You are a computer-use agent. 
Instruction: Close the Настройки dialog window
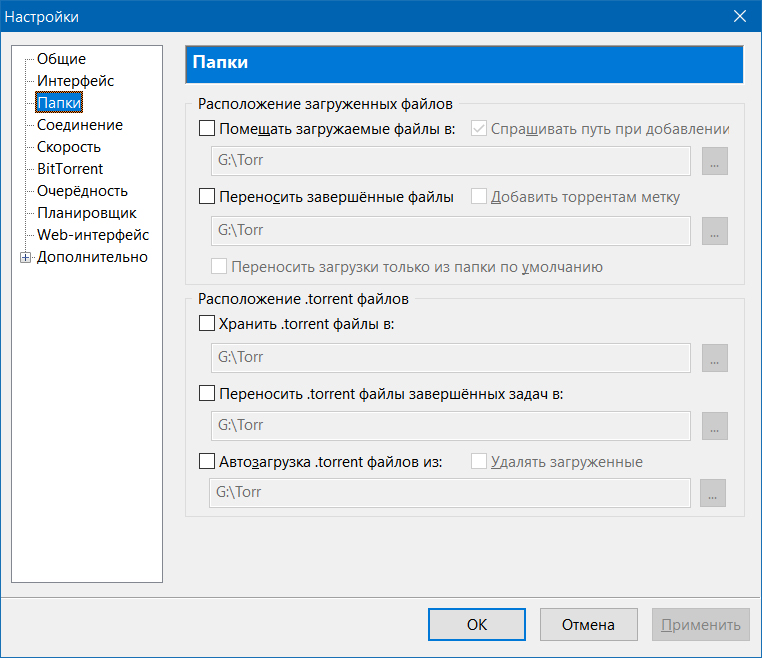tap(739, 16)
